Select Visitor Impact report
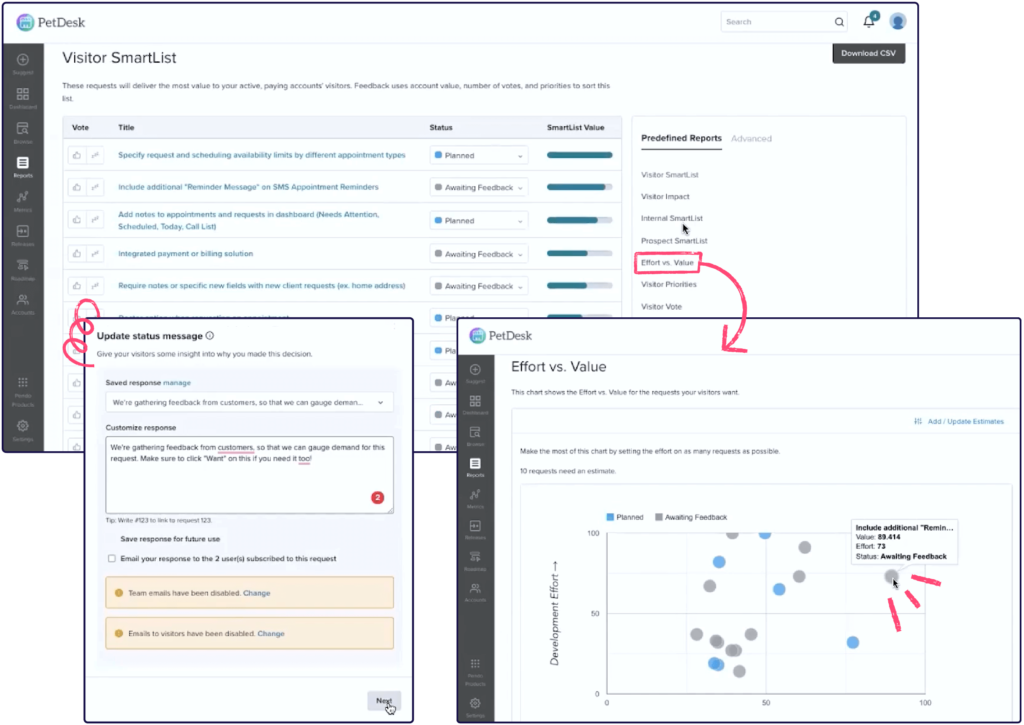Viewport: 1024px width, 725px height. tap(665, 197)
